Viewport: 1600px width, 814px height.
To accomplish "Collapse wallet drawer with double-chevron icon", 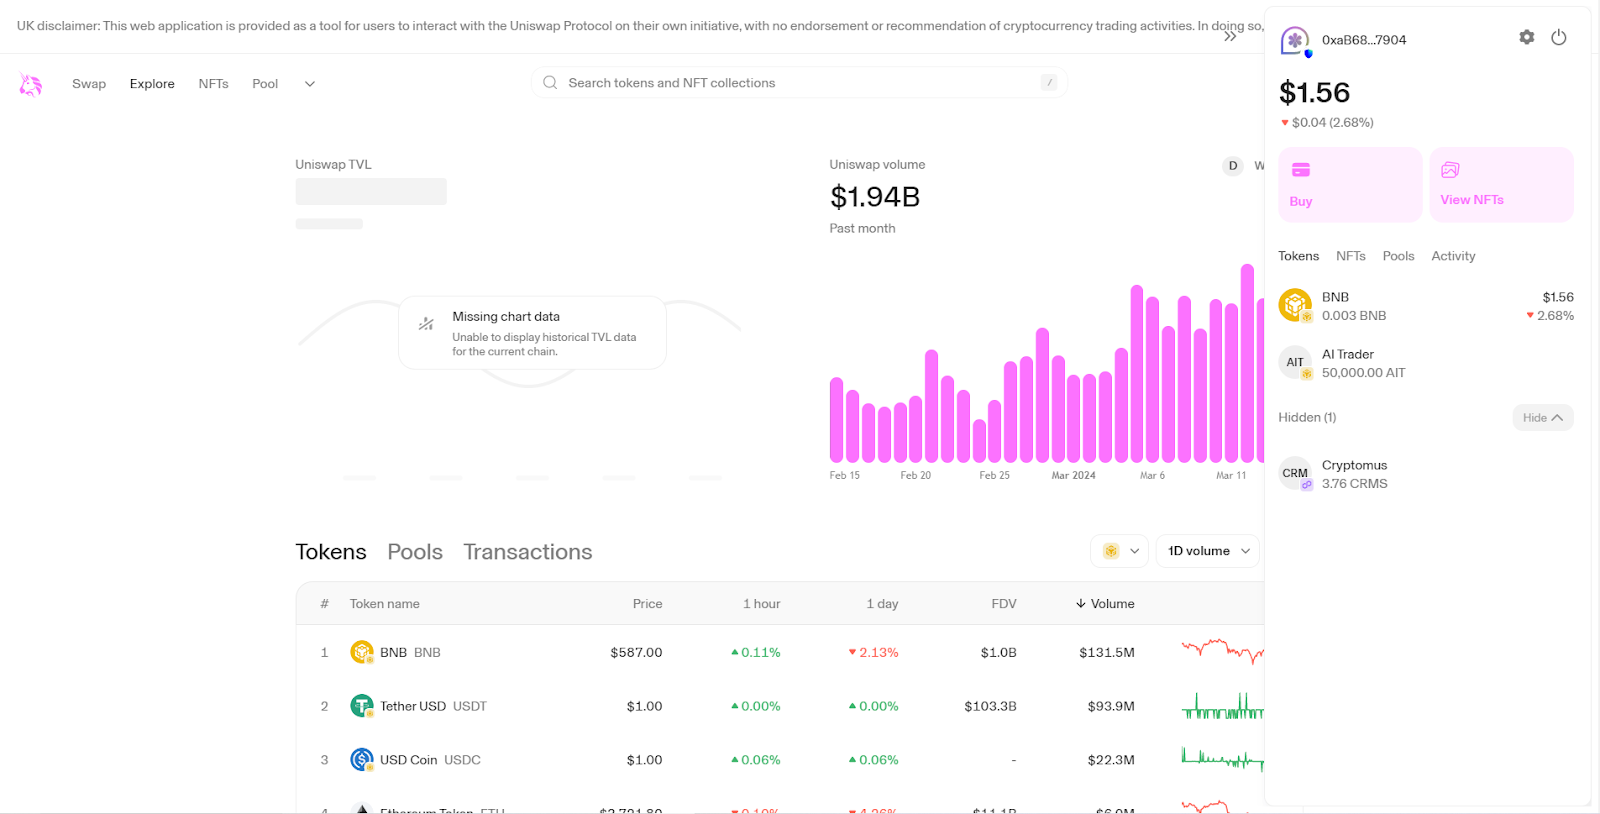I will point(1230,36).
